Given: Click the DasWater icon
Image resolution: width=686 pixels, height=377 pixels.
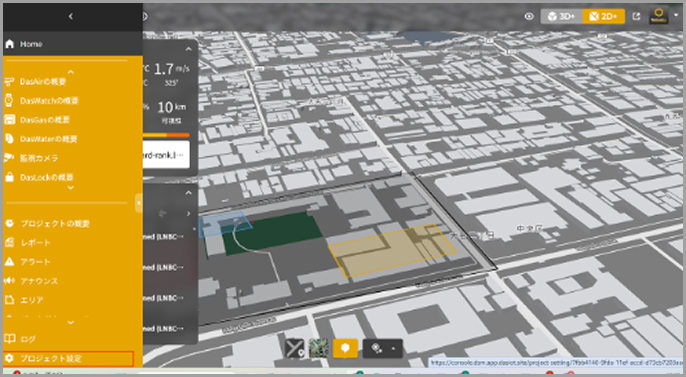Looking at the screenshot, I should pos(9,139).
